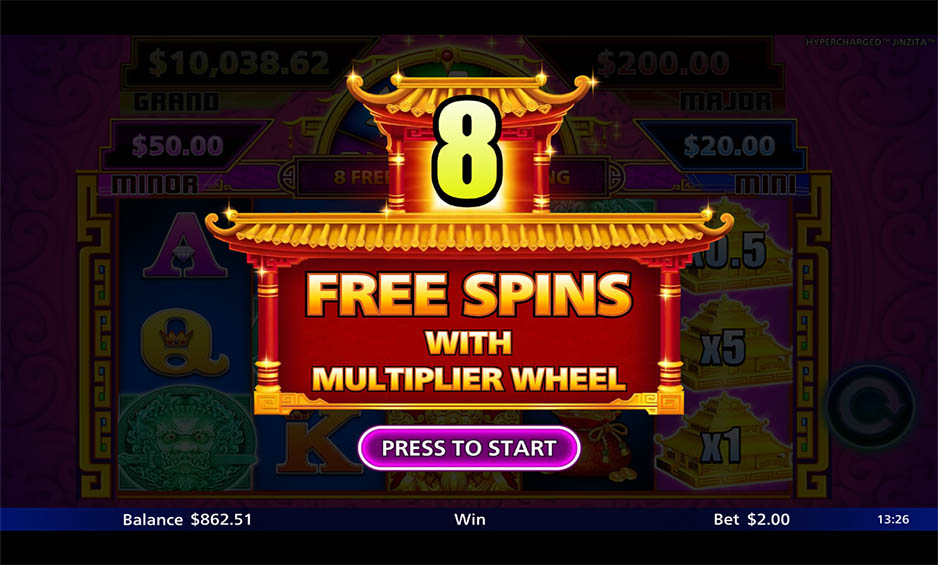Open the Grand jackpot $10,038.62 panel
This screenshot has height=565, width=938.
(x=239, y=63)
